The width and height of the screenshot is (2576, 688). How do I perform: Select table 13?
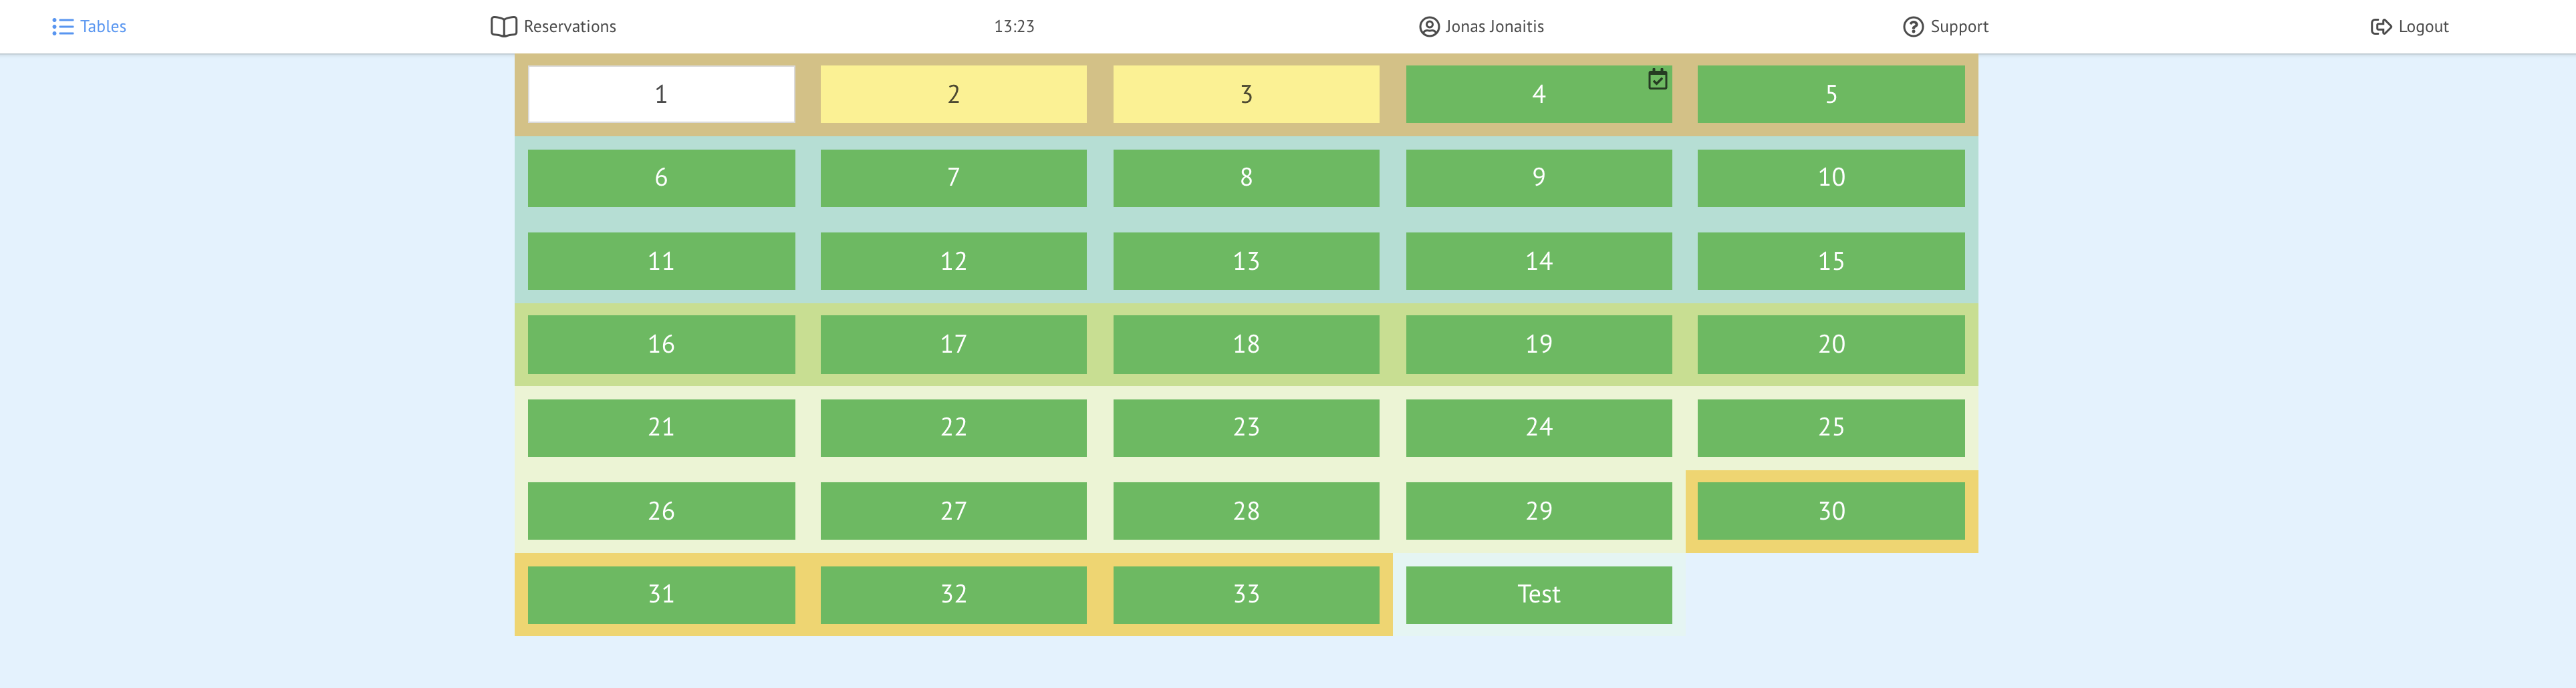pos(1246,261)
